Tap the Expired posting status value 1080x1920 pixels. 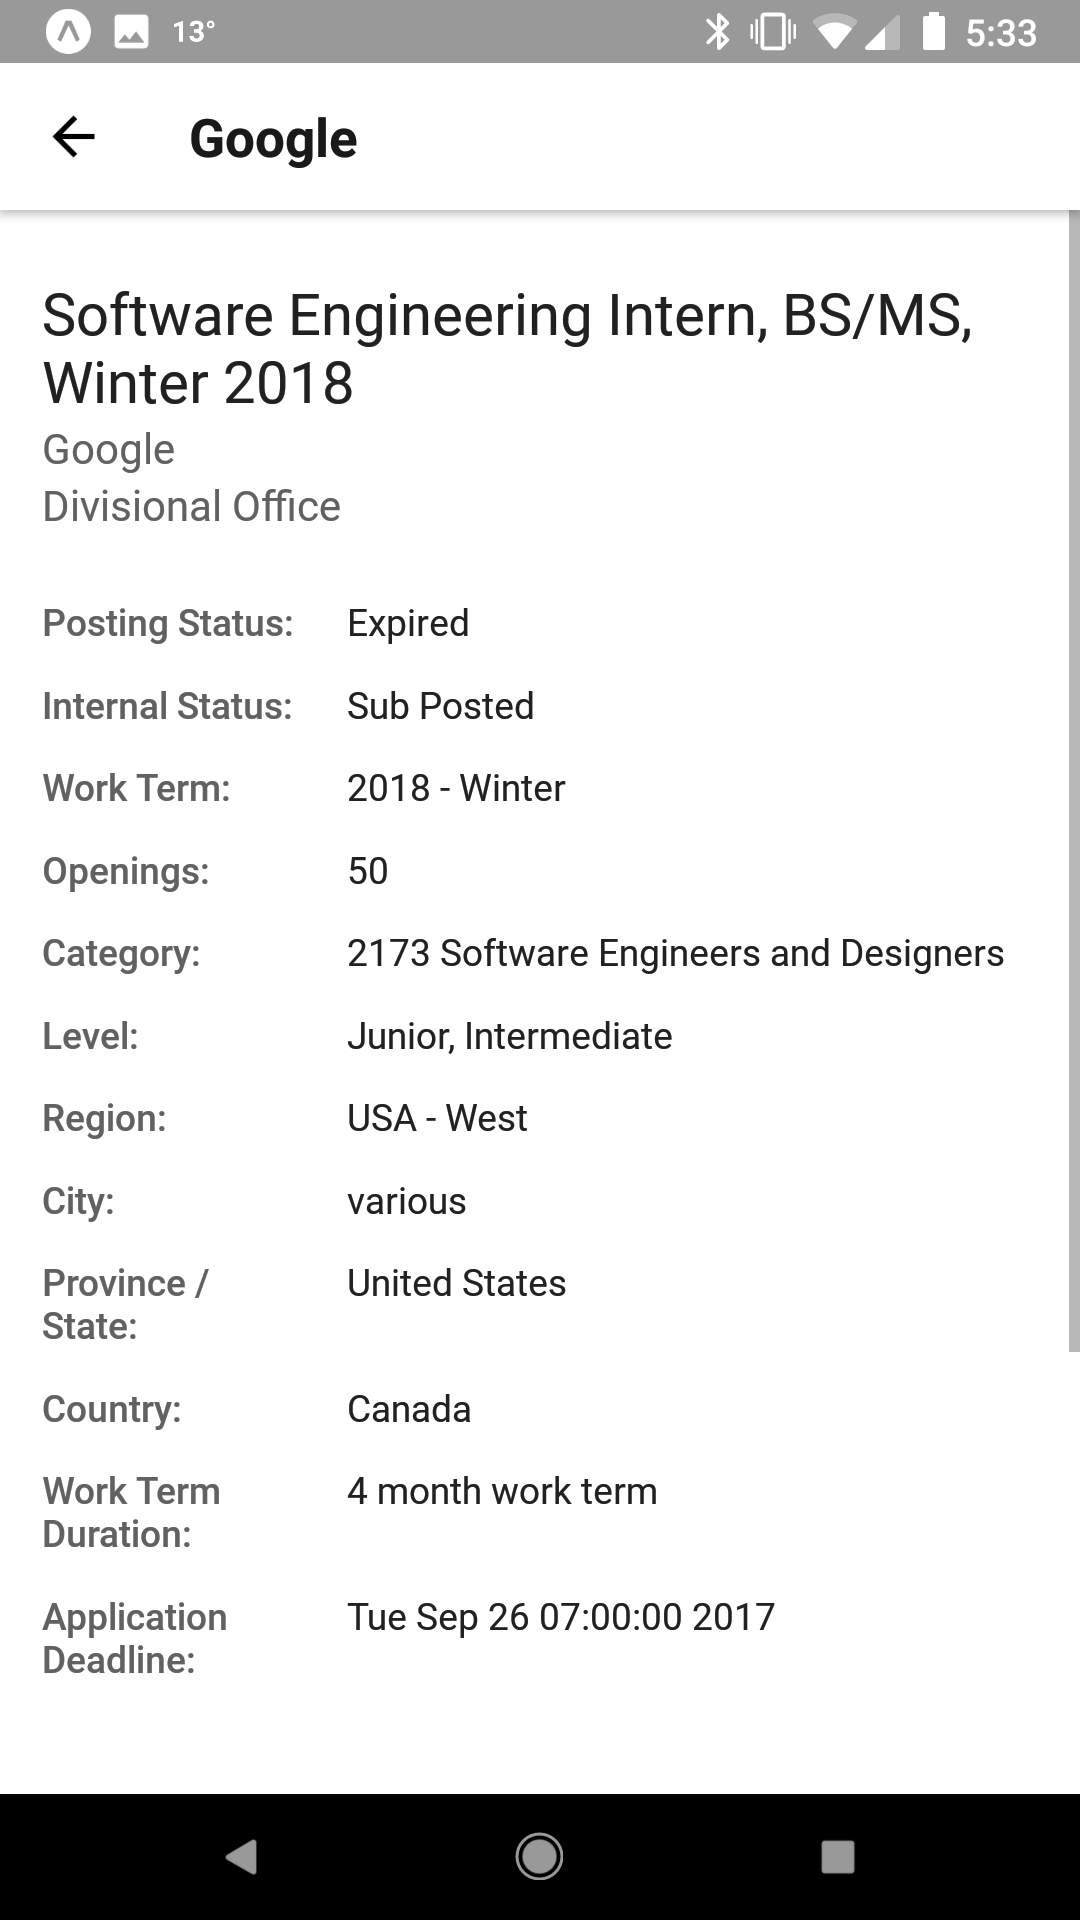pyautogui.click(x=408, y=623)
